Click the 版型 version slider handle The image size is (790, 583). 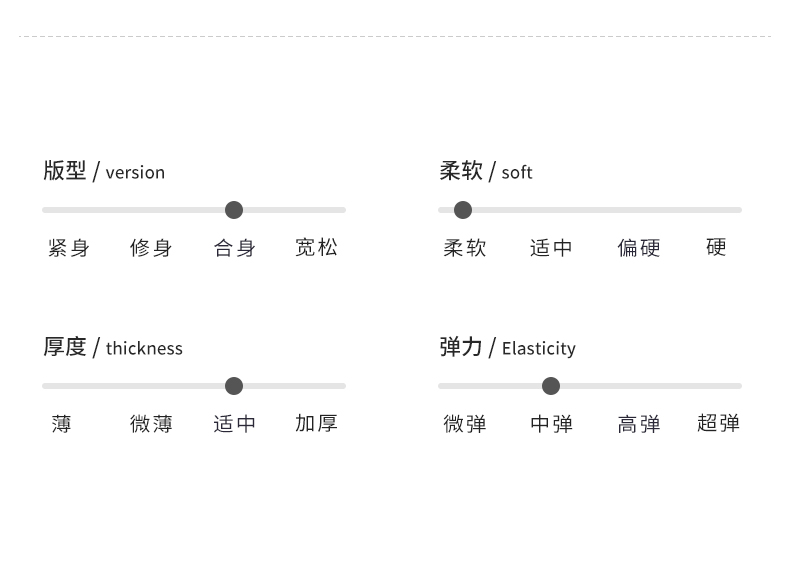pos(234,210)
